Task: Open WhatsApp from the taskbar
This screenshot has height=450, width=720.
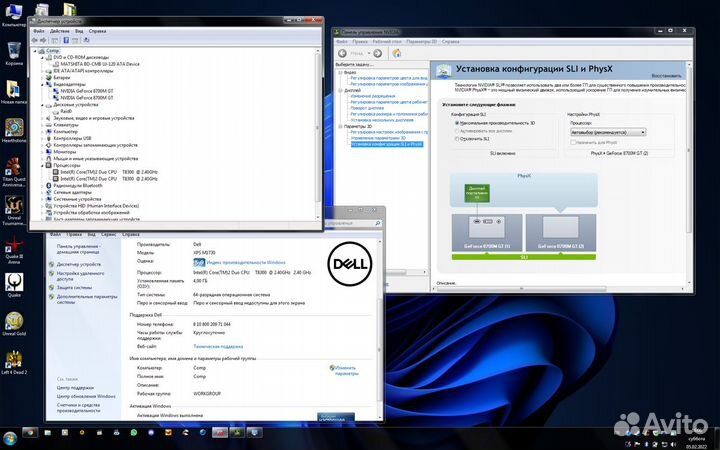Action: pos(134,433)
